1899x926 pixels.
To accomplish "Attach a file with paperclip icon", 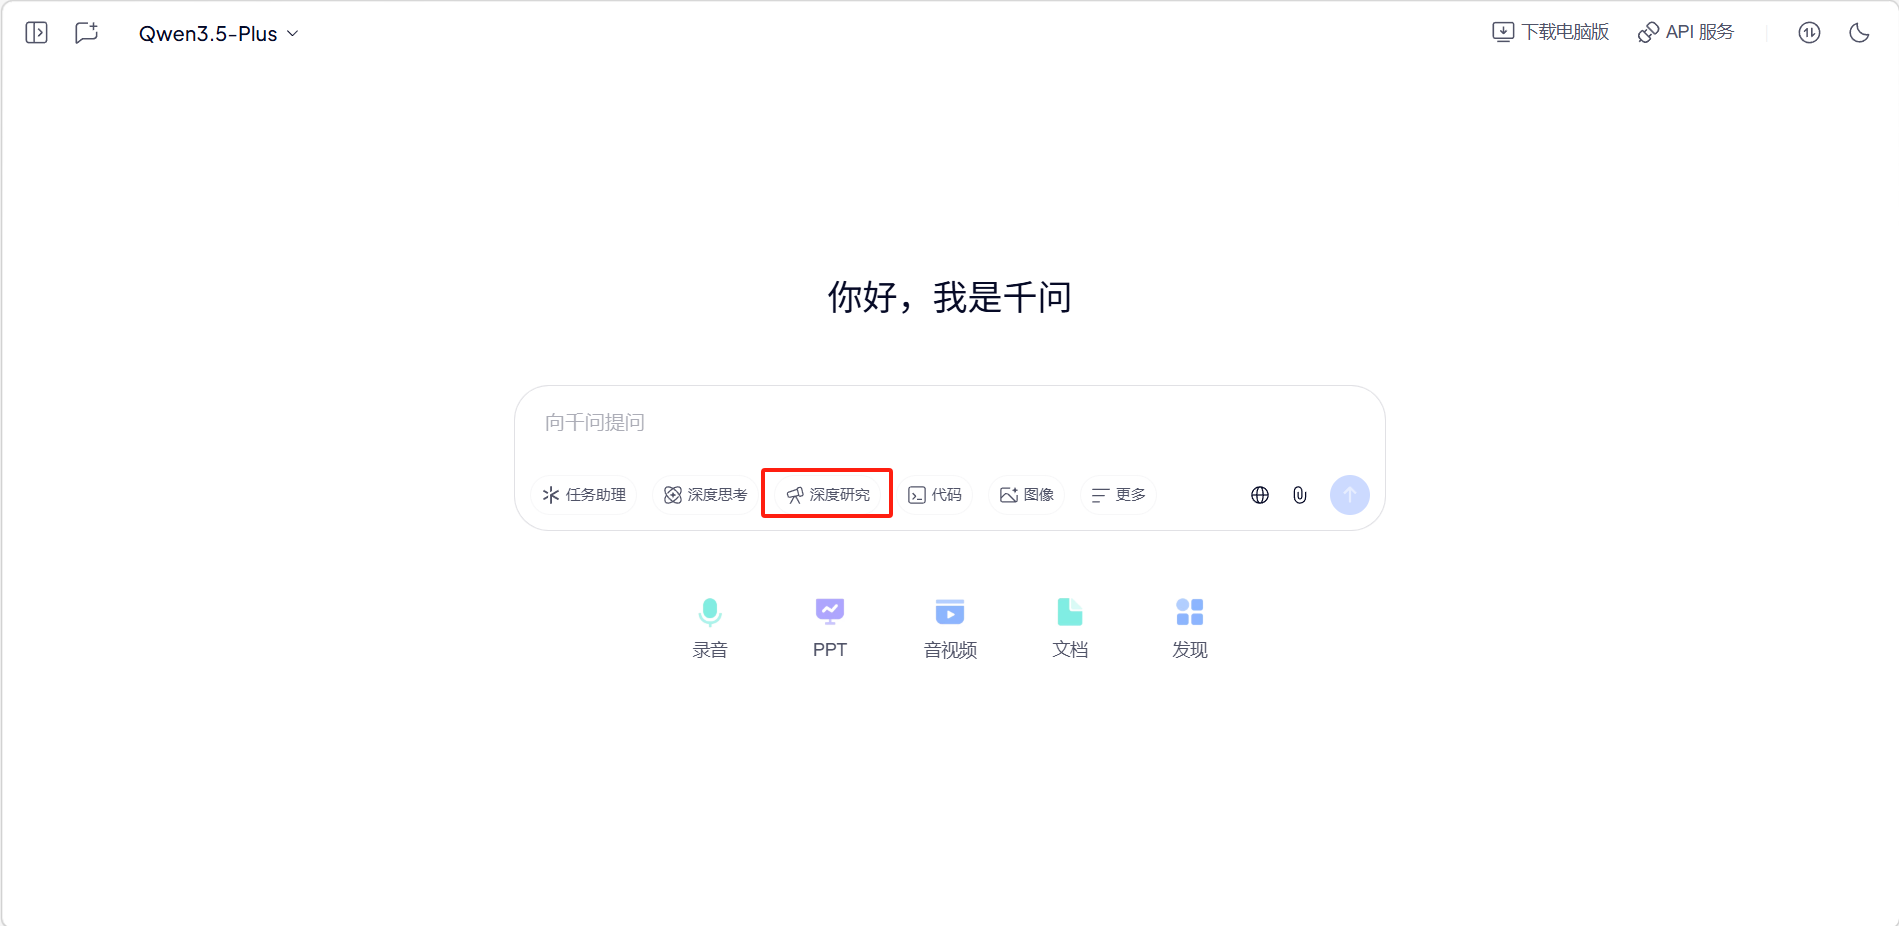I will click(1300, 495).
